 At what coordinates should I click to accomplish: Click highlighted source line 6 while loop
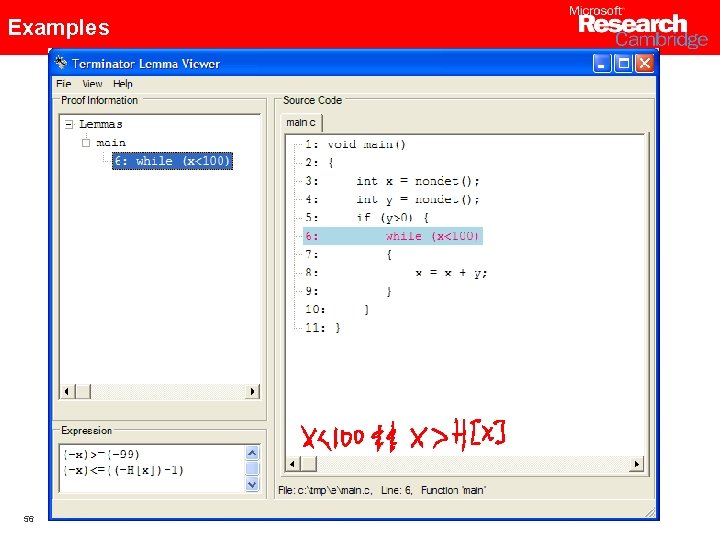click(393, 236)
